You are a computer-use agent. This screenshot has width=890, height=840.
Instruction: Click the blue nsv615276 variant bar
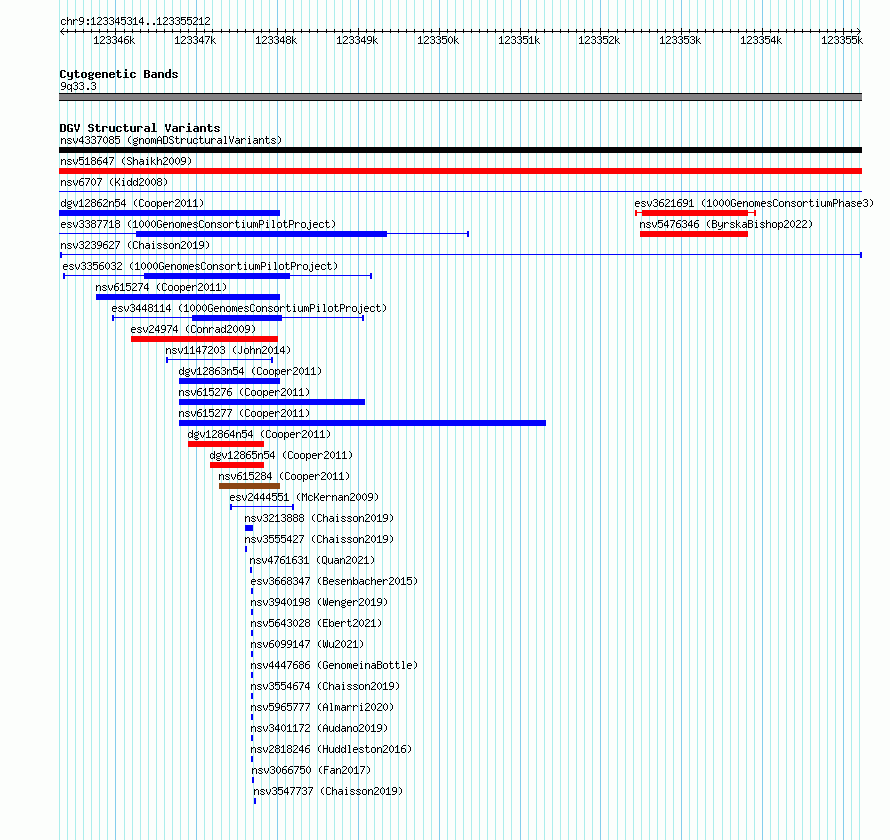pos(272,402)
